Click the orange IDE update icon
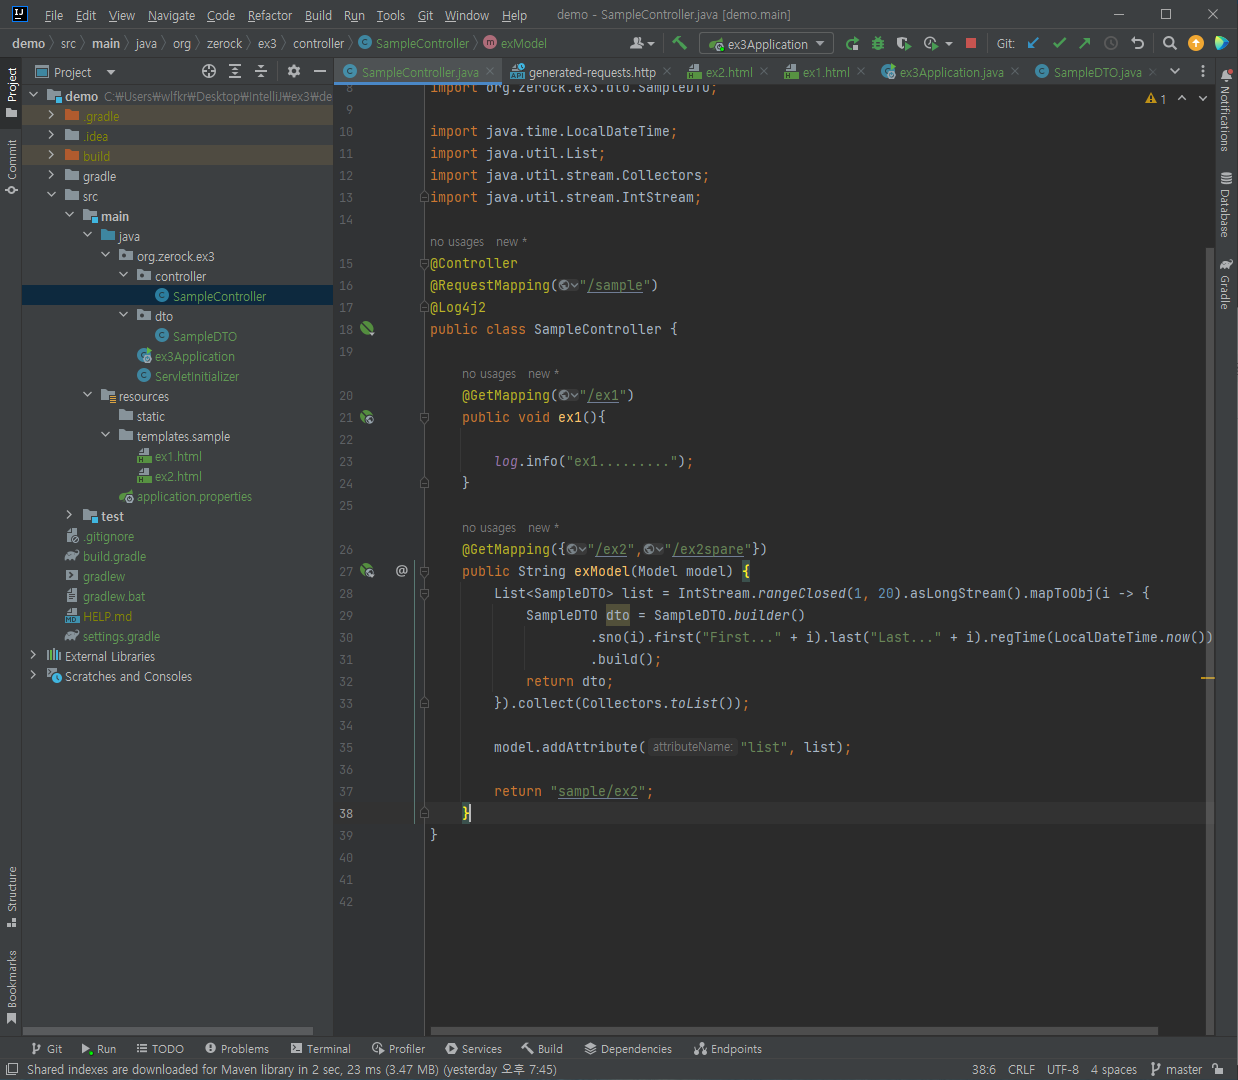Viewport: 1238px width, 1080px height. [1196, 43]
